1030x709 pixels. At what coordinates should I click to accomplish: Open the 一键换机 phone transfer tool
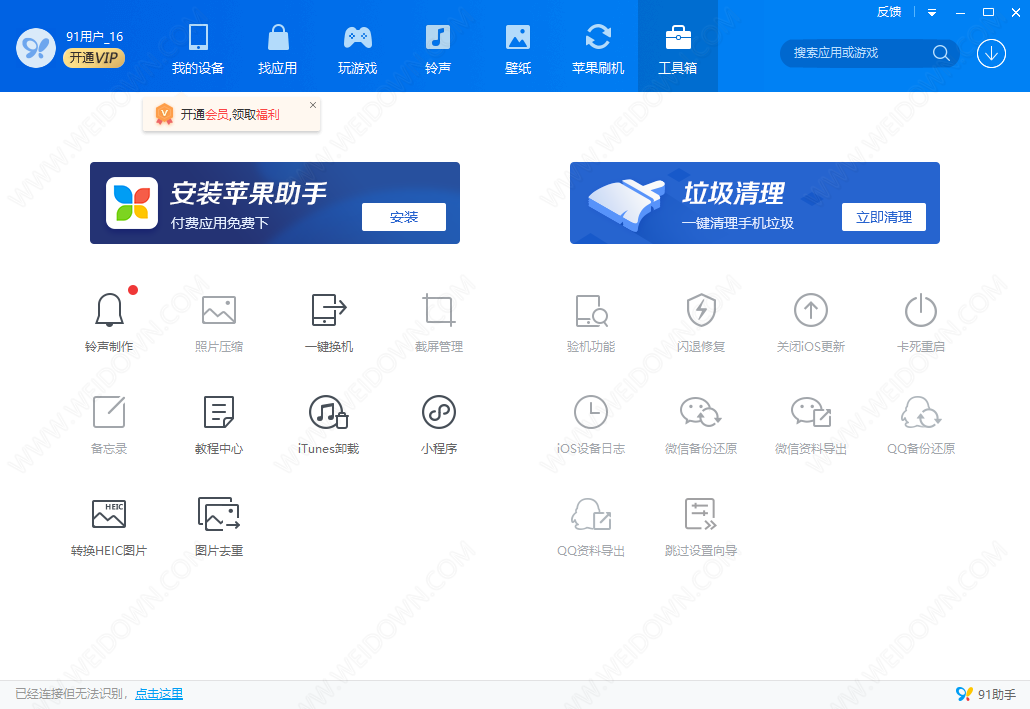(329, 322)
